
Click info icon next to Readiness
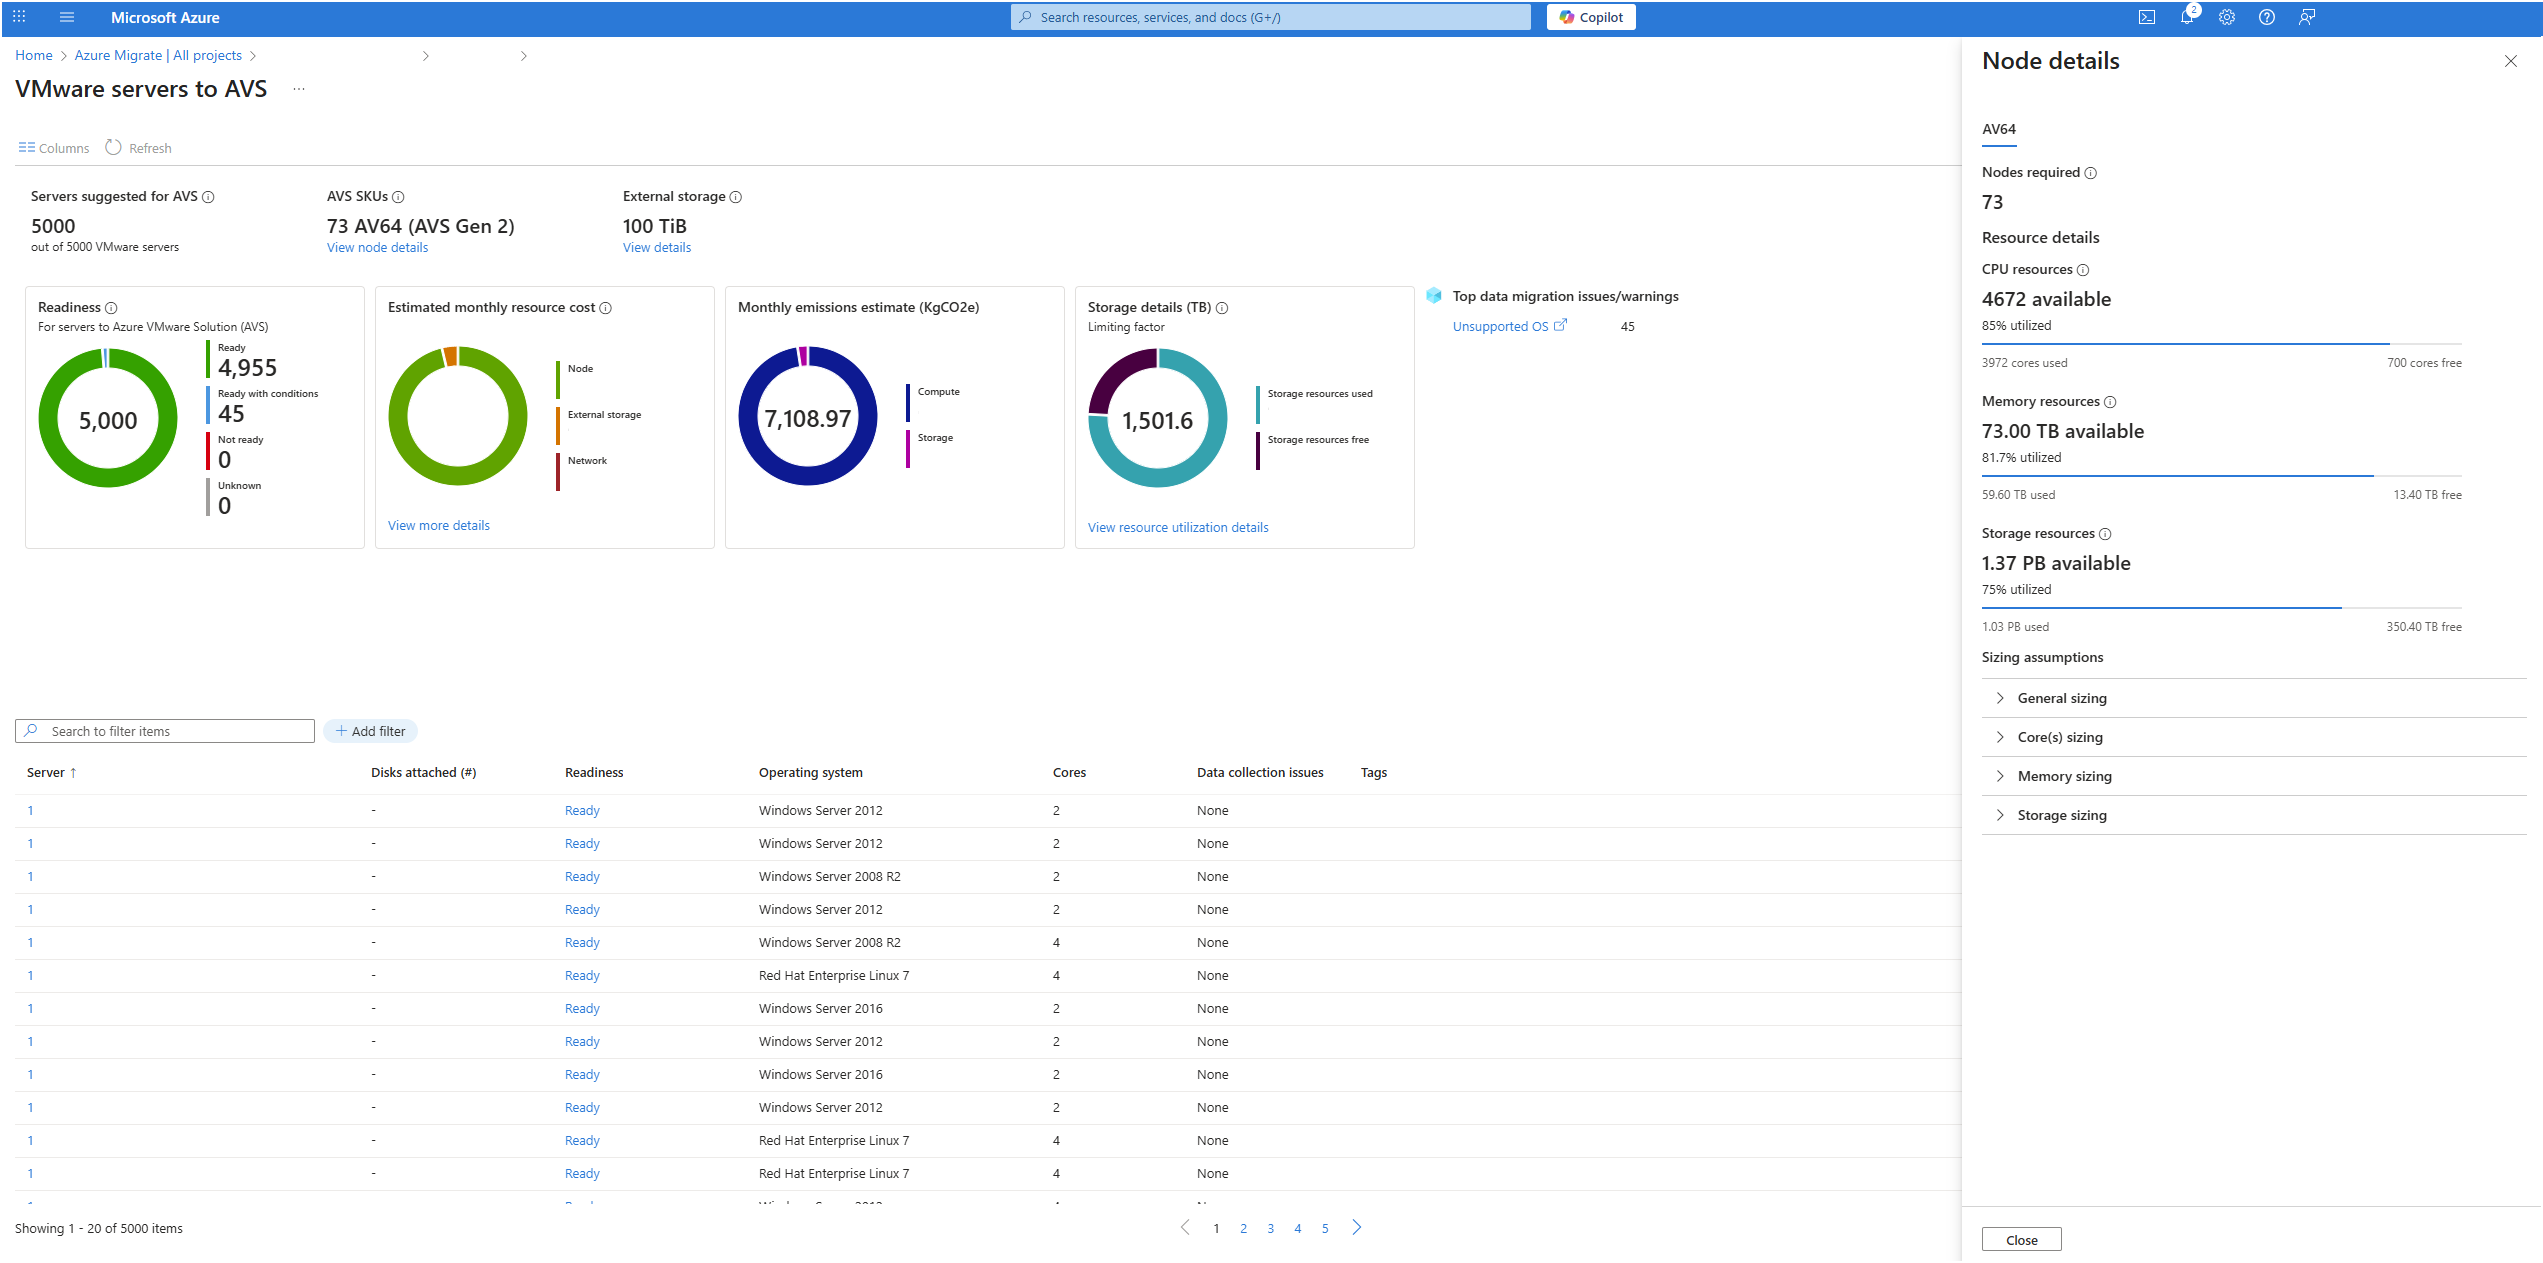pos(111,308)
